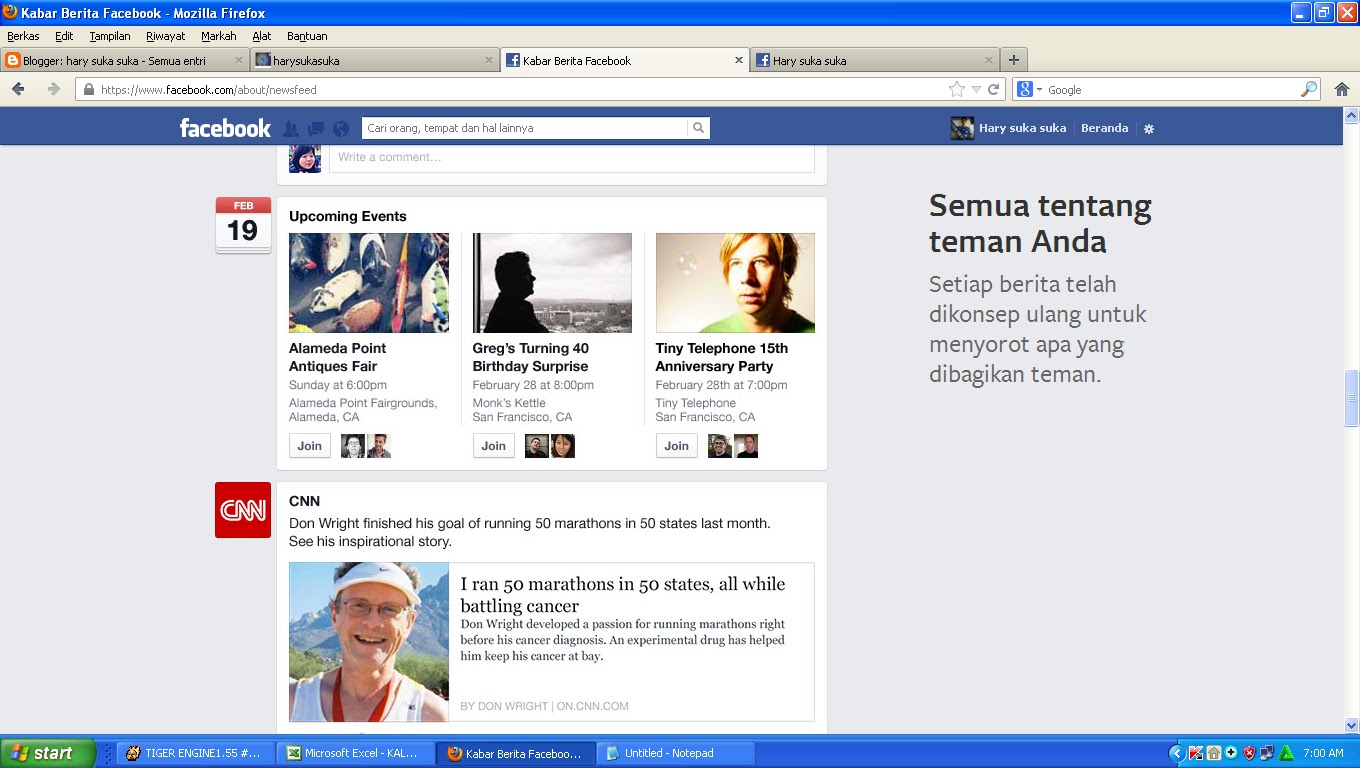Open the Facebook notifications globe icon
This screenshot has height=768, width=1360.
341,129
